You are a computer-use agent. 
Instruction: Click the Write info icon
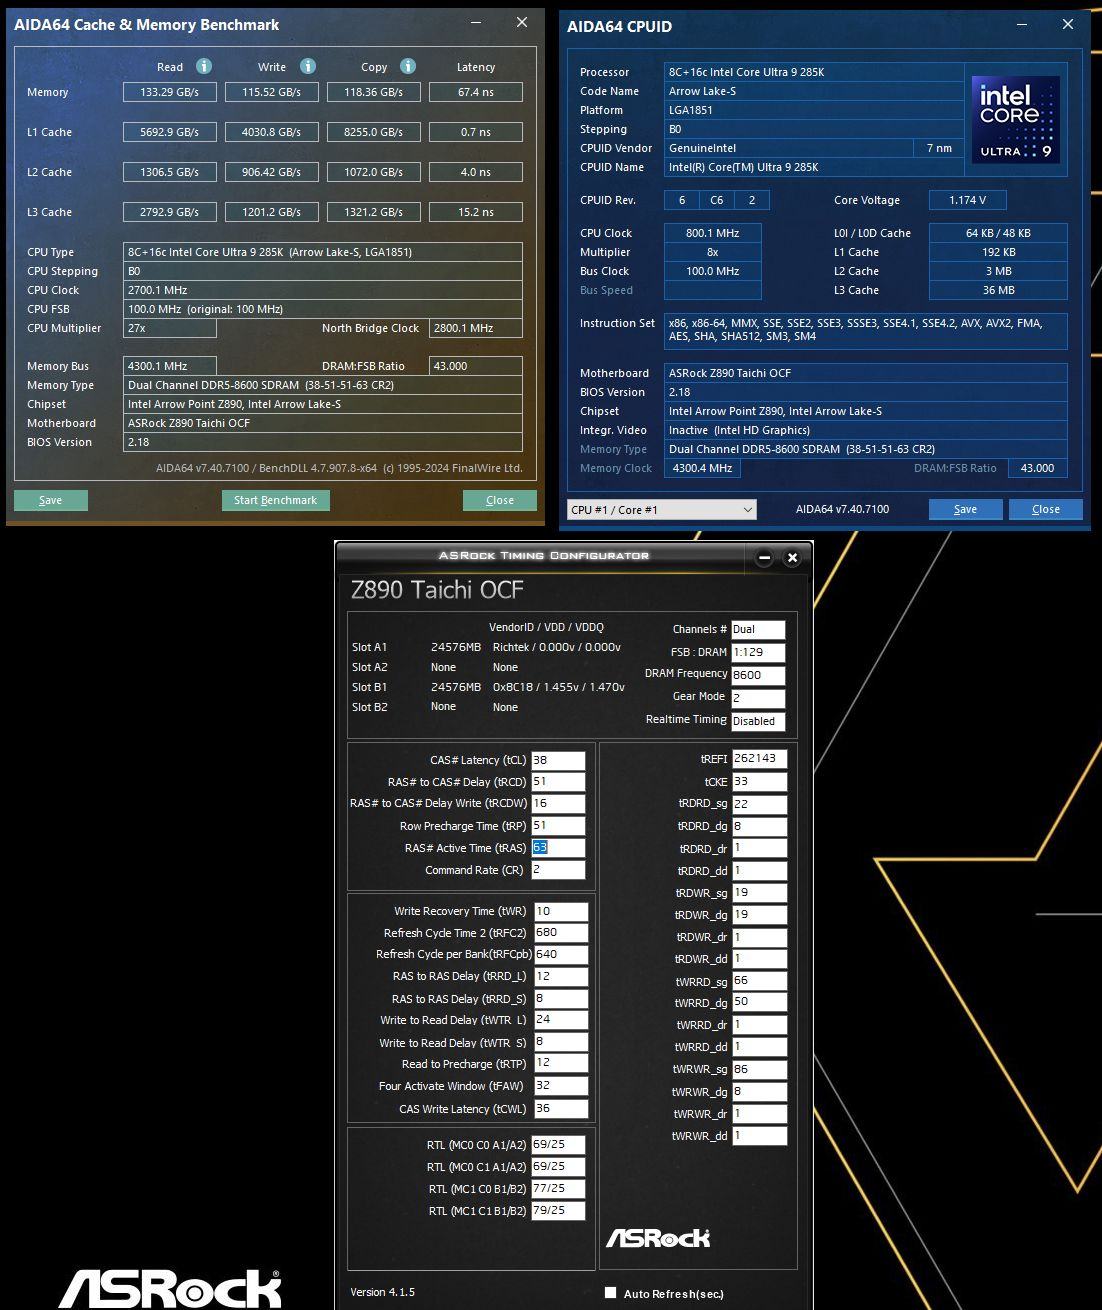pos(308,66)
